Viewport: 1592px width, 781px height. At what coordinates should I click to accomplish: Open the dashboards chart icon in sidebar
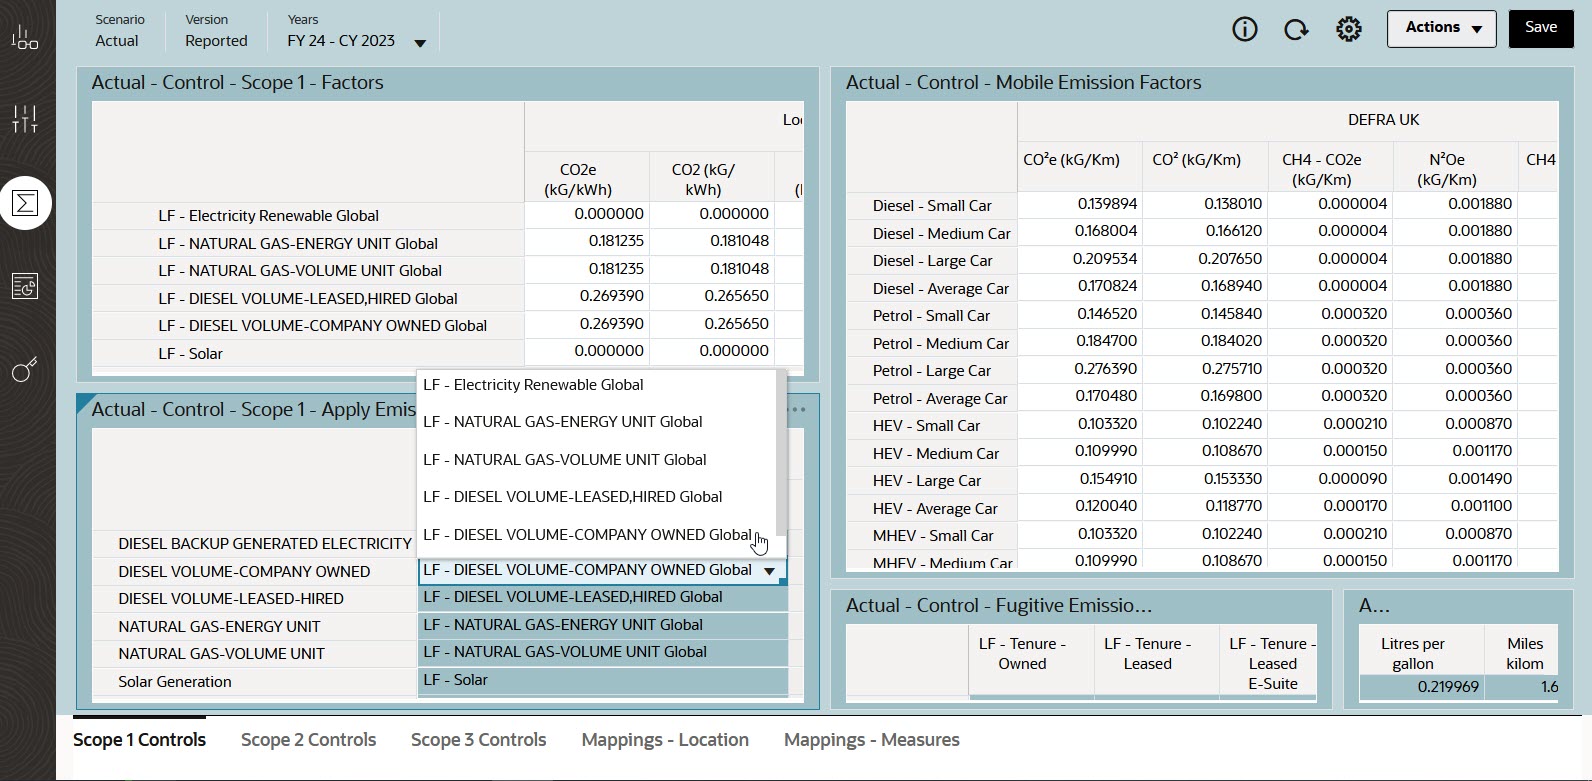coord(25,39)
